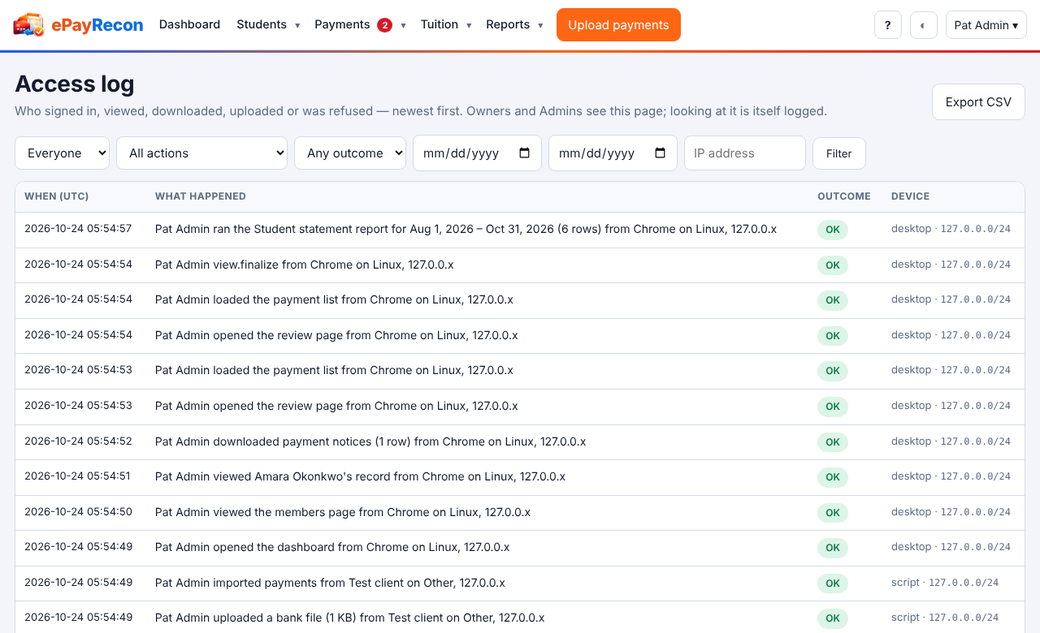
Task: Click timestamp 2026-10-24 05:54:51
Action: click(x=78, y=476)
